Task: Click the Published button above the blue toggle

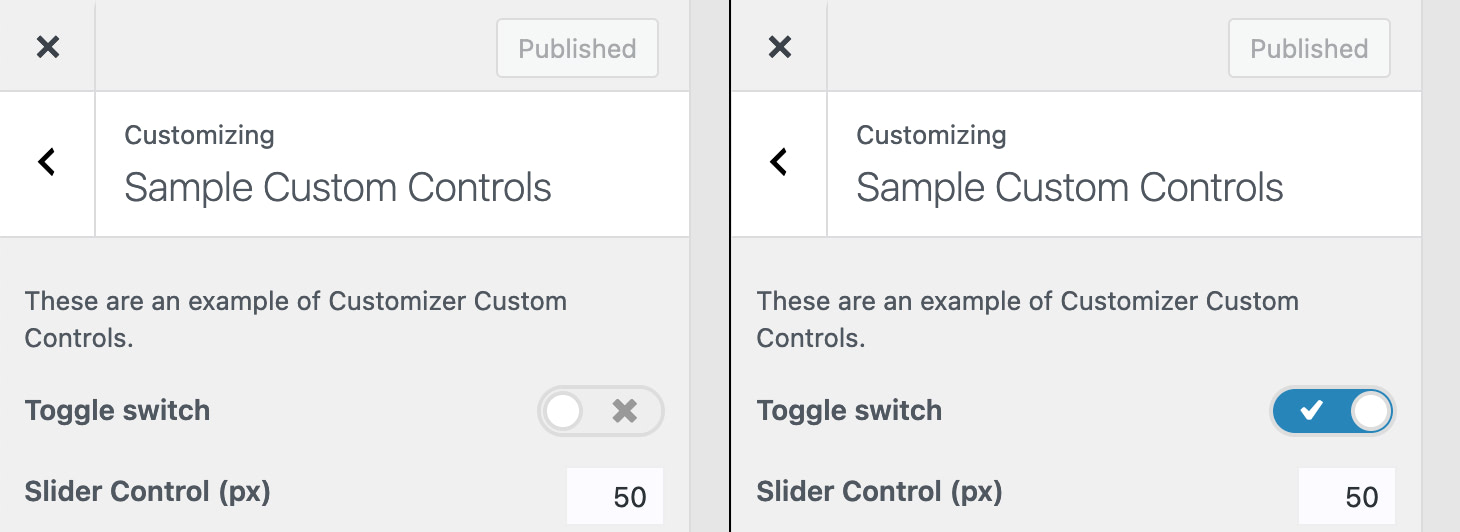Action: 1310,48
